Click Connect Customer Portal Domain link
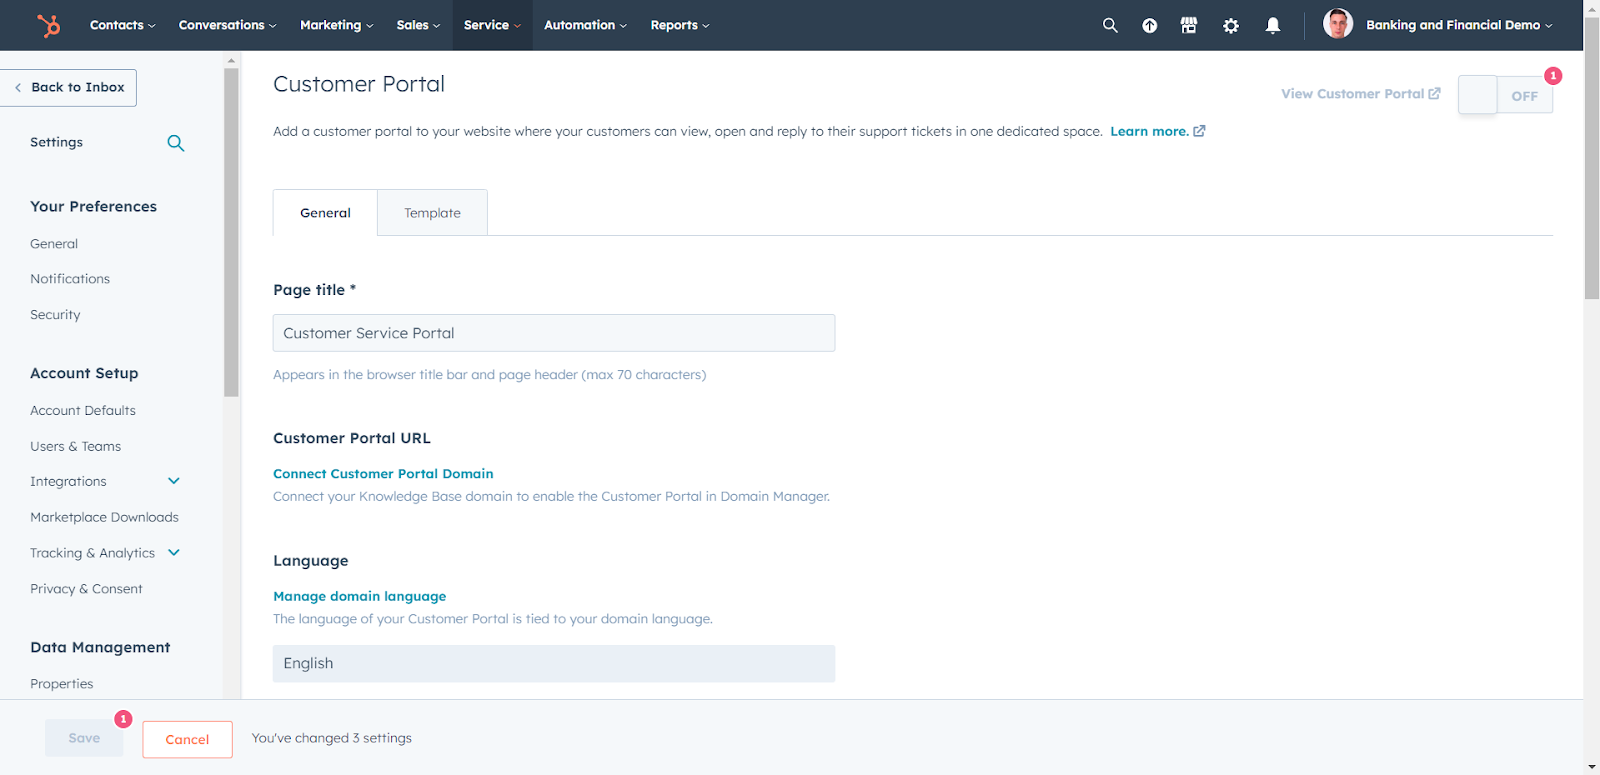This screenshot has width=1600, height=775. [x=383, y=474]
